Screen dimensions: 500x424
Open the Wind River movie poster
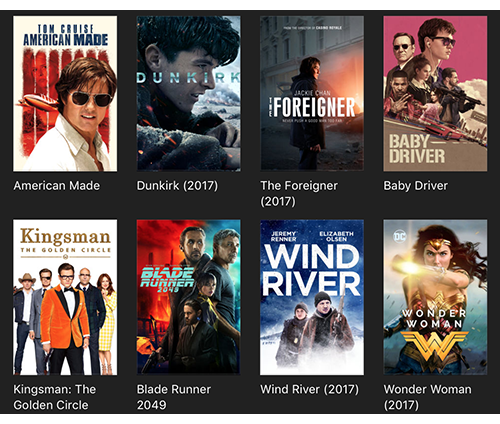[x=312, y=297]
